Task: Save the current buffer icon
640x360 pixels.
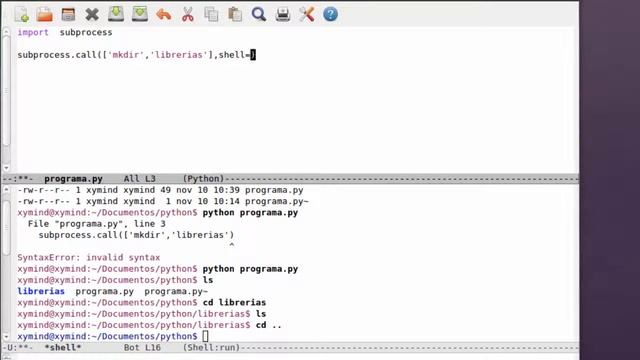Action: [116, 14]
